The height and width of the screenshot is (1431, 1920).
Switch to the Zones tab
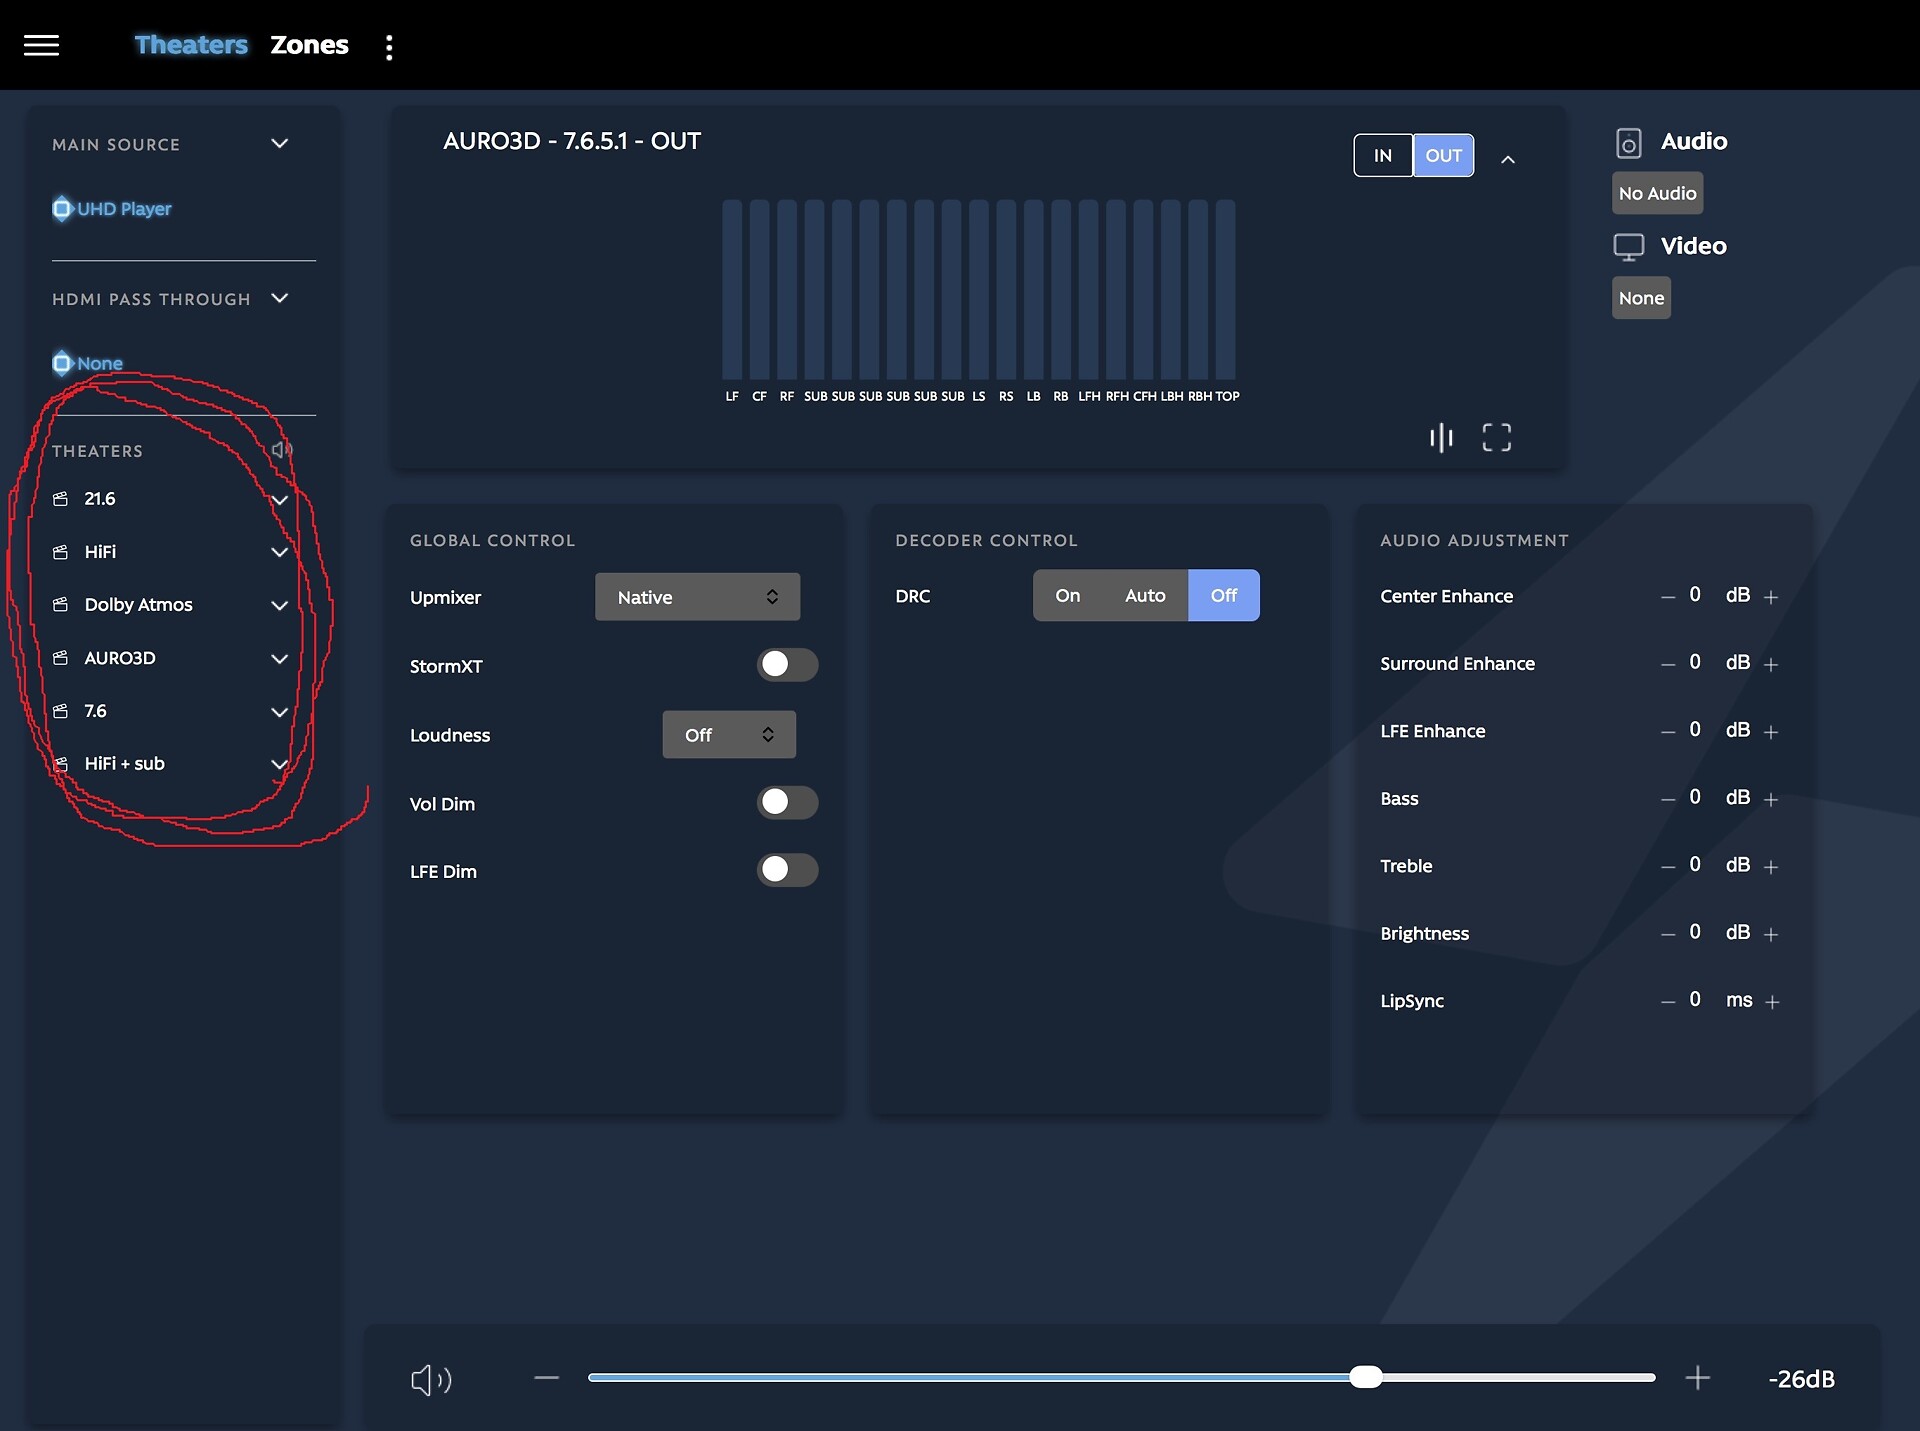309,45
